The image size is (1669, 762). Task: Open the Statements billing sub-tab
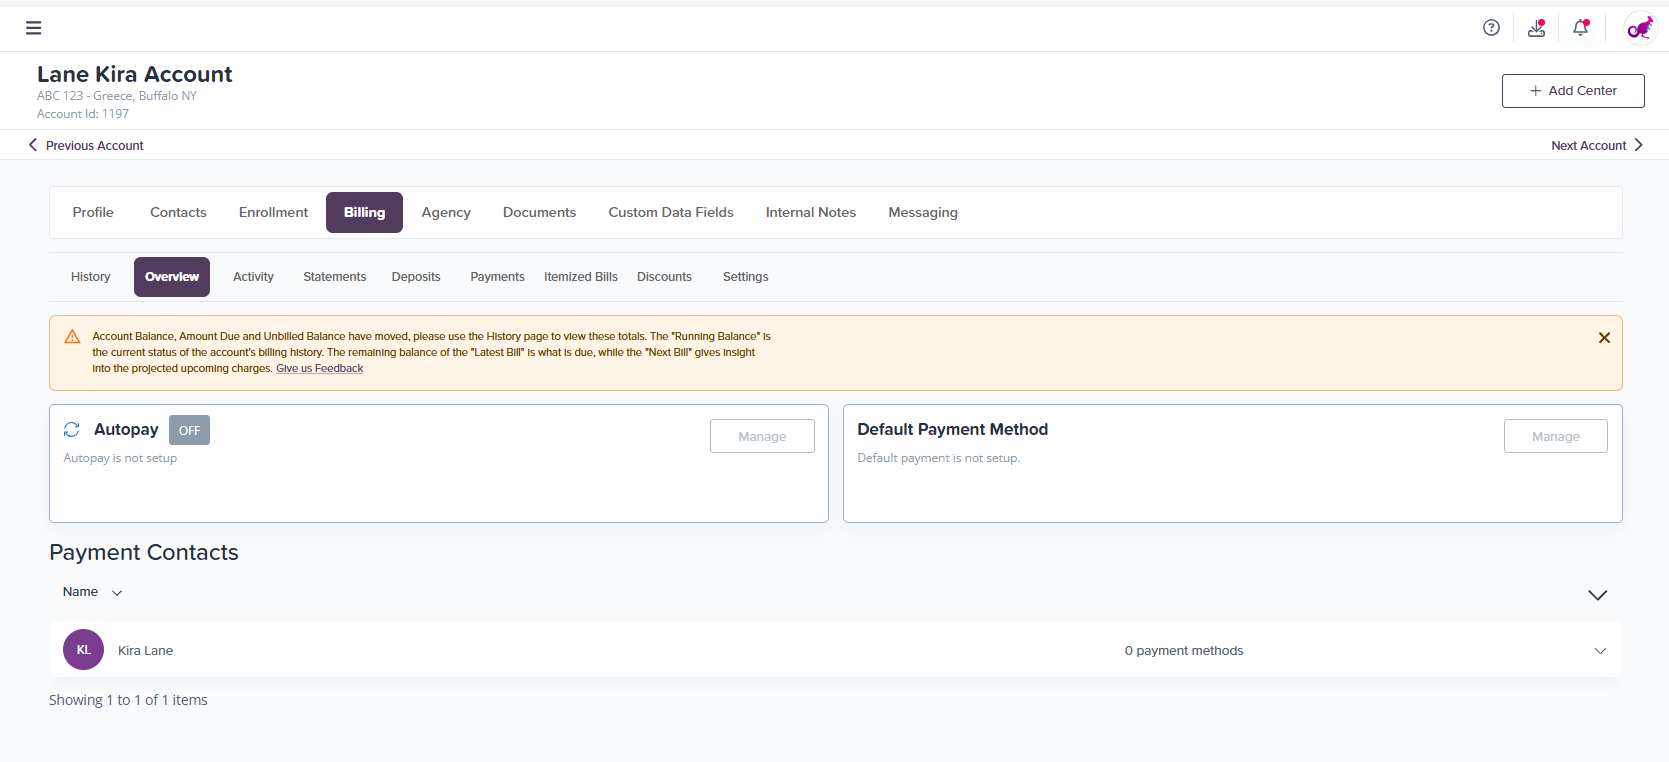[x=334, y=277]
